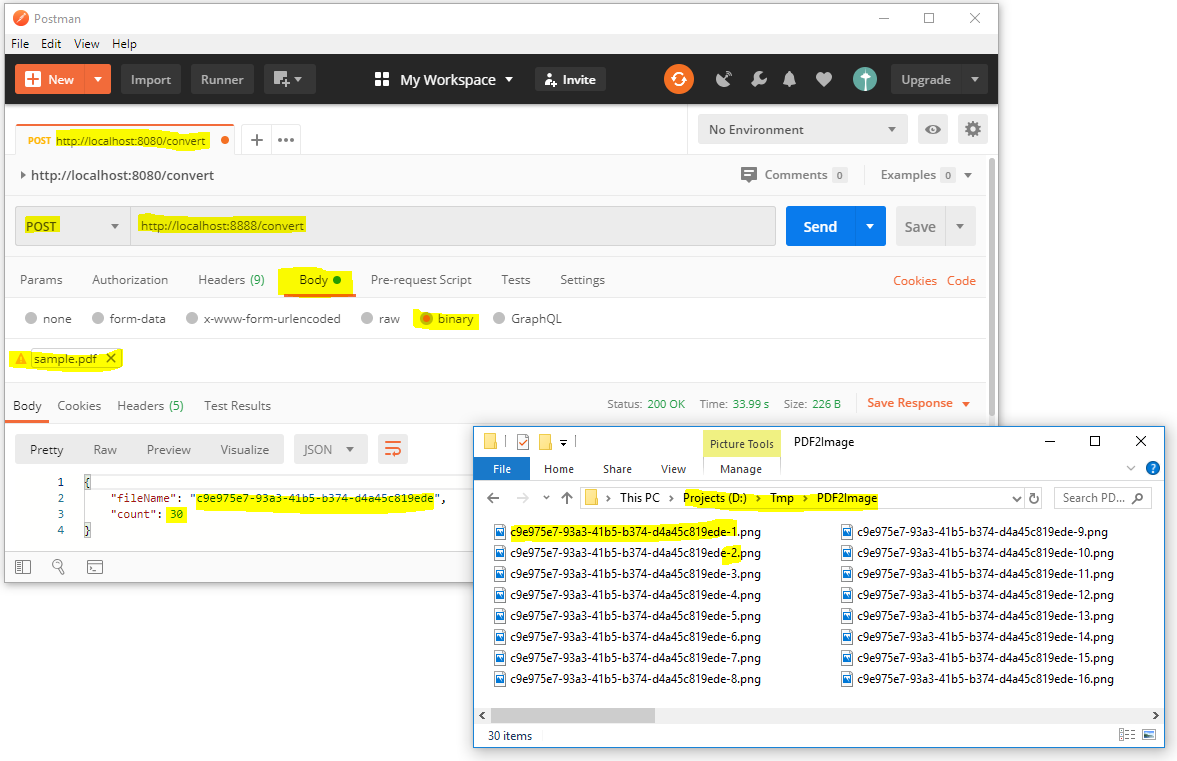Click the Runner button
1177x761 pixels.
pos(222,79)
